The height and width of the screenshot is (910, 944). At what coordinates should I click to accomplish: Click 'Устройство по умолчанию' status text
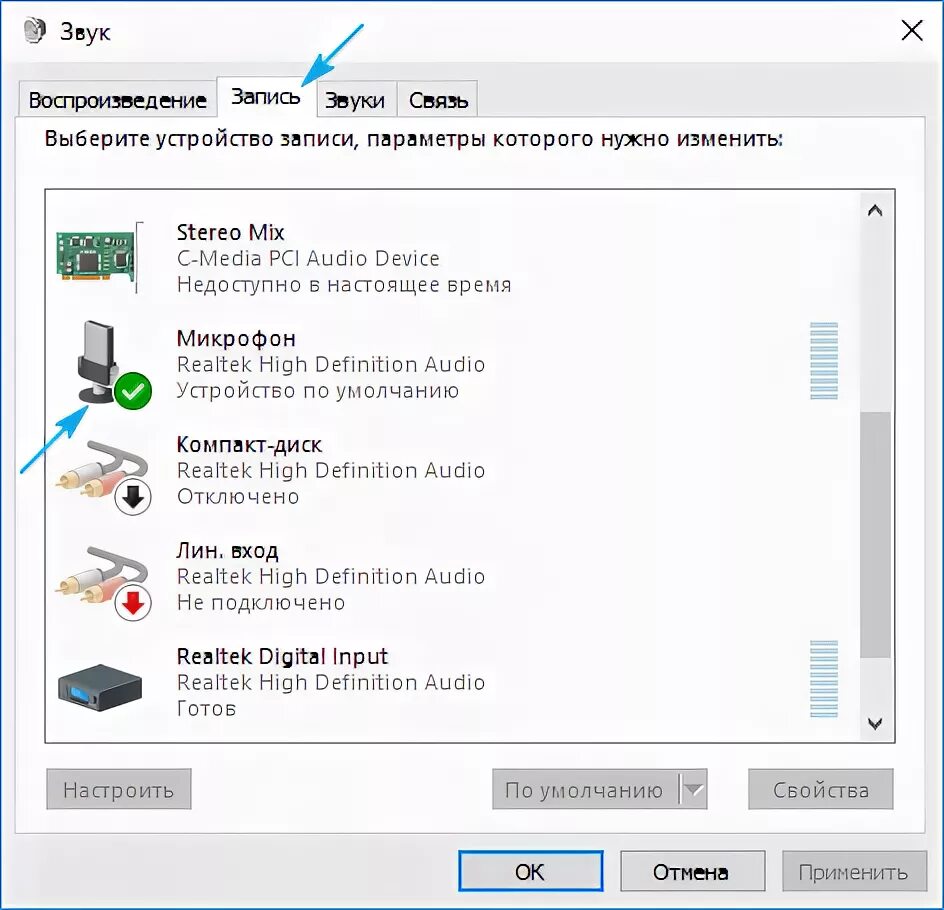point(318,391)
